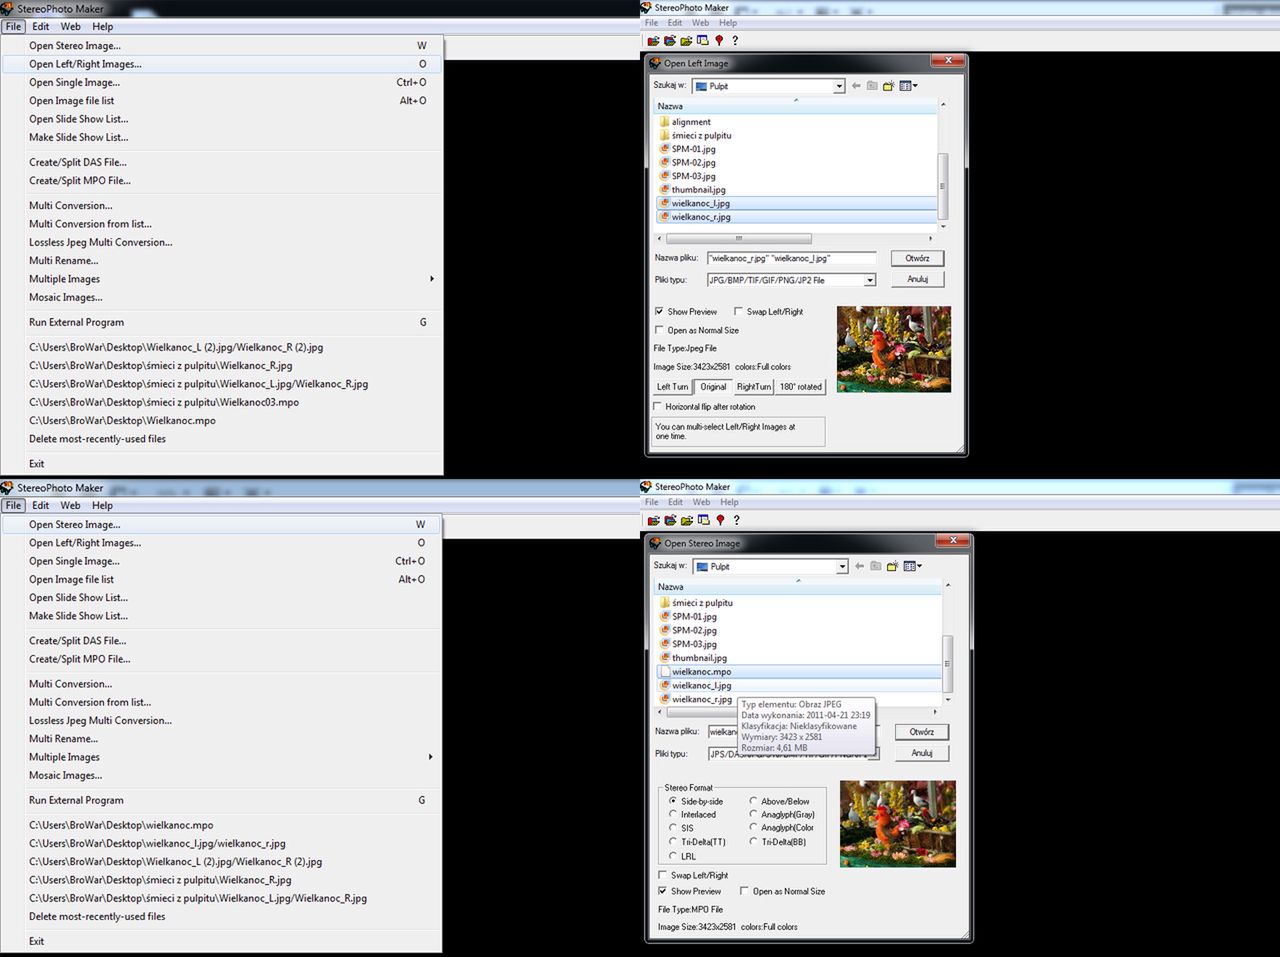Expand the Szukaj w combo in the Open Left Image dialog
The width and height of the screenshot is (1280, 957).
tap(839, 87)
